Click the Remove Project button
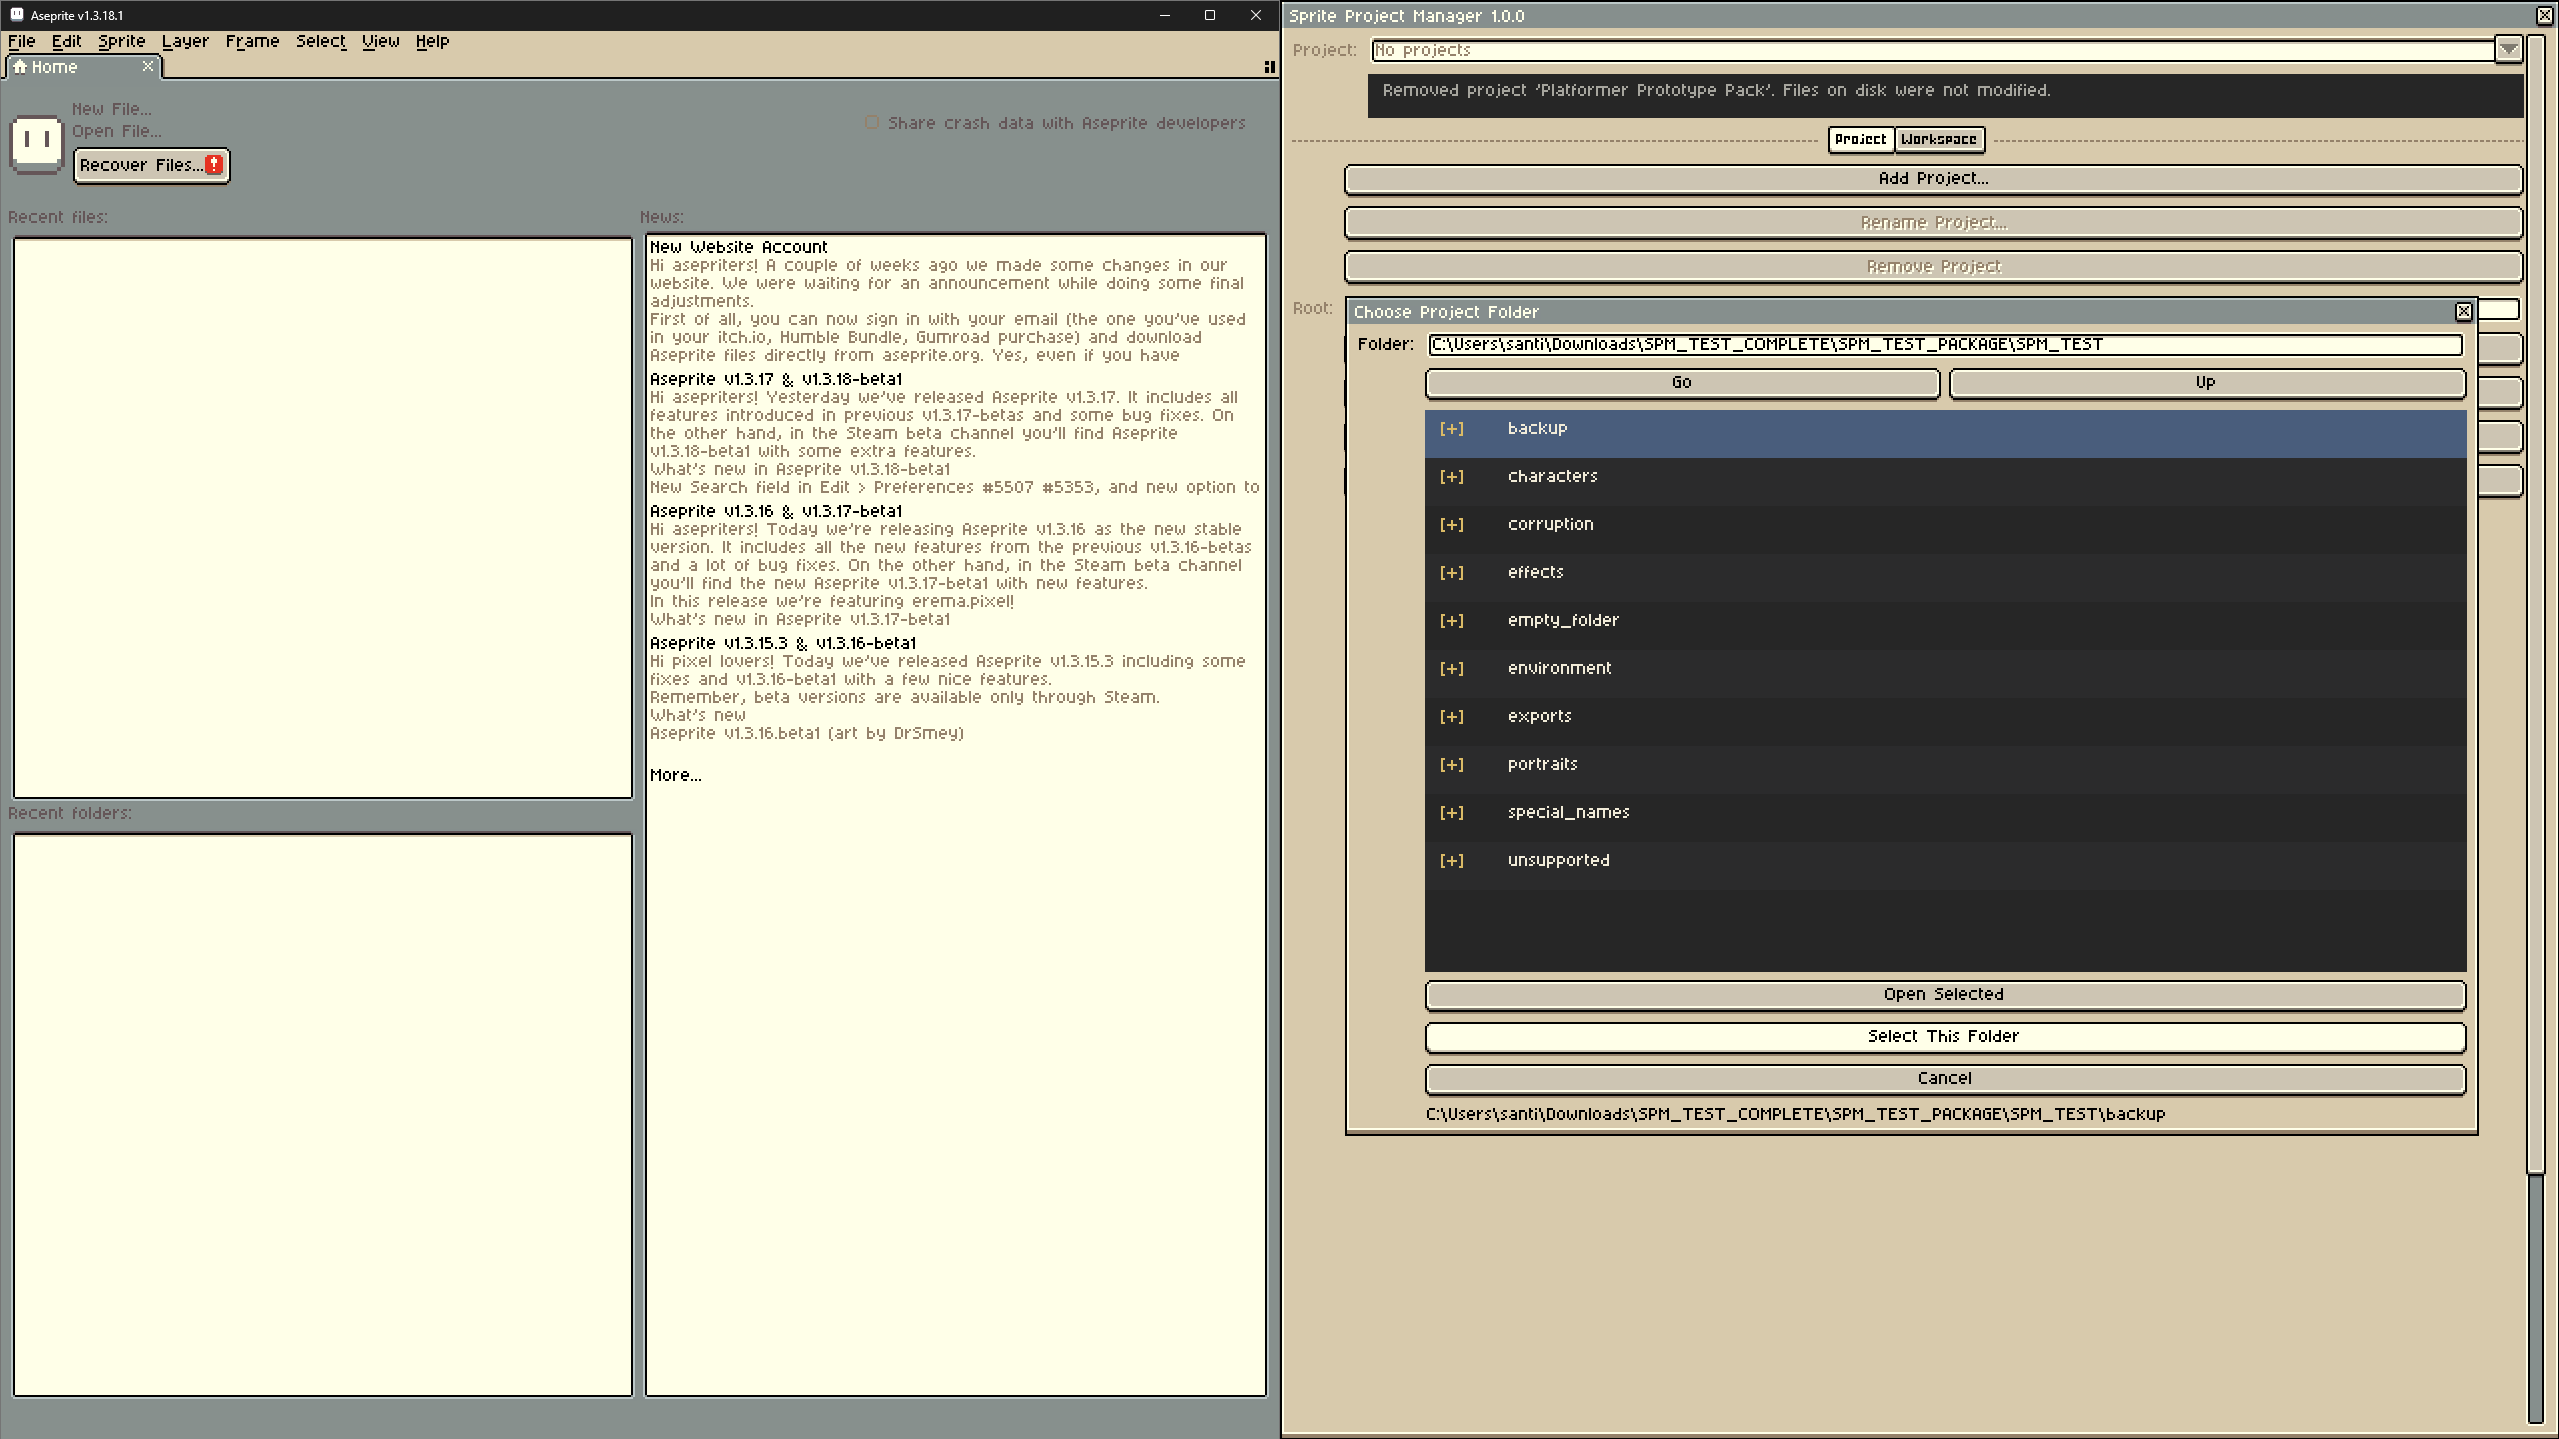The height and width of the screenshot is (1439, 2559). (1933, 267)
